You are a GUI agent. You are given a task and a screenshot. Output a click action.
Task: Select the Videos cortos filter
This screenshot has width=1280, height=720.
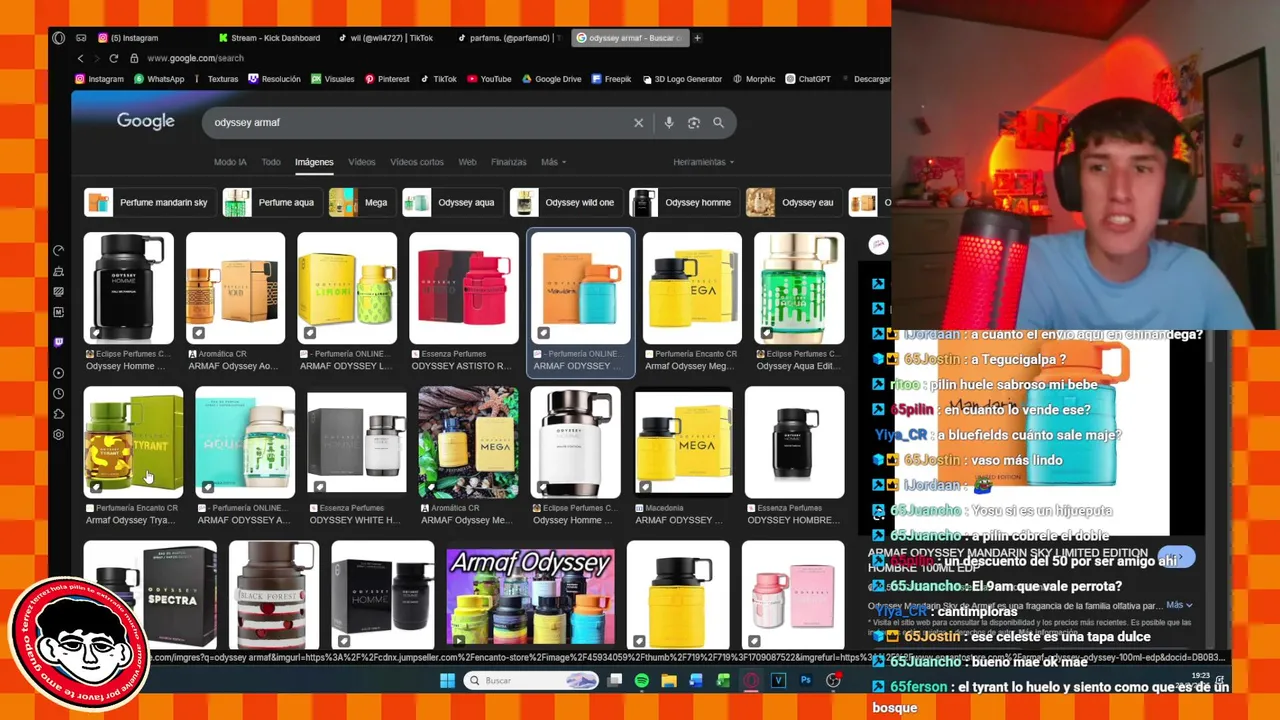coord(417,162)
